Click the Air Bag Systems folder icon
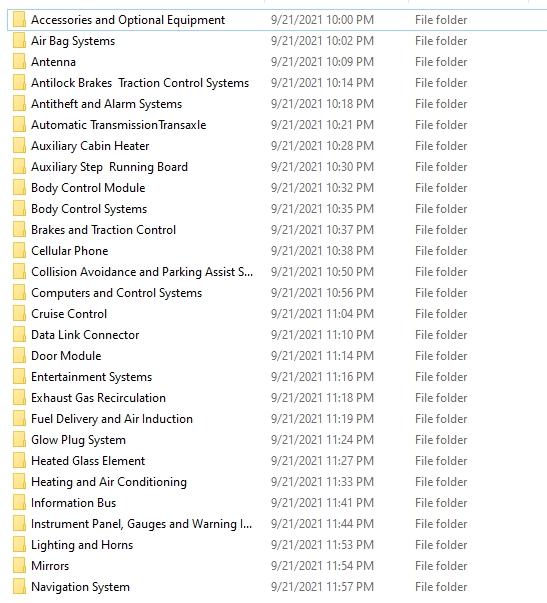547x603 pixels. pyautogui.click(x=19, y=41)
